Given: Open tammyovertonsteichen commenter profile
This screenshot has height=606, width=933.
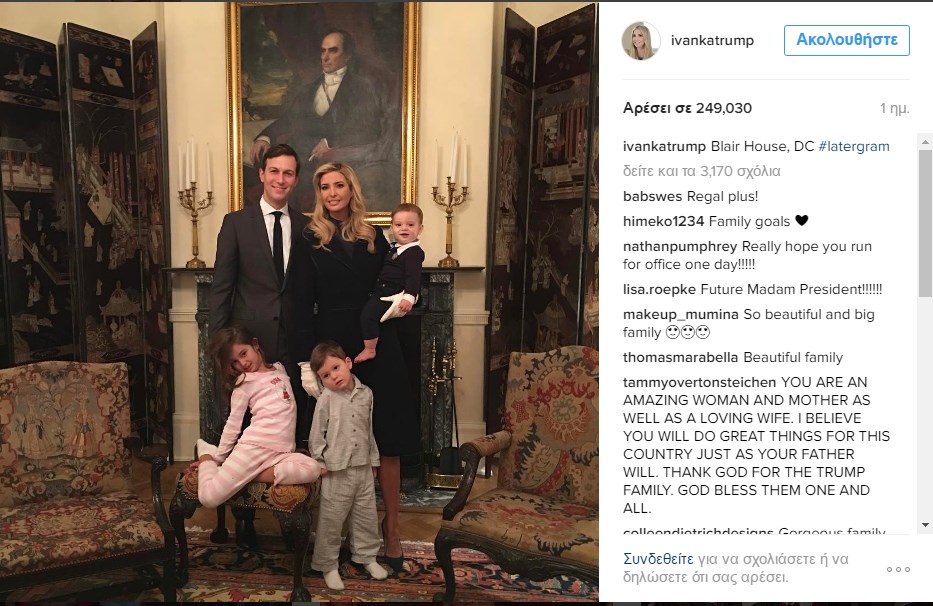Looking at the screenshot, I should click(x=700, y=382).
